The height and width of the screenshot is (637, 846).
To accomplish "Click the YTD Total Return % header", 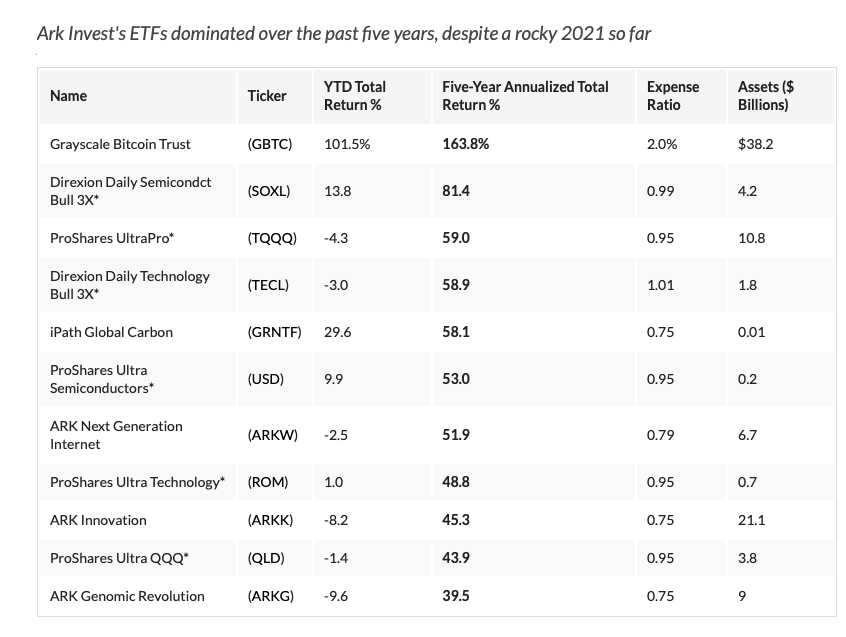I will (x=355, y=96).
